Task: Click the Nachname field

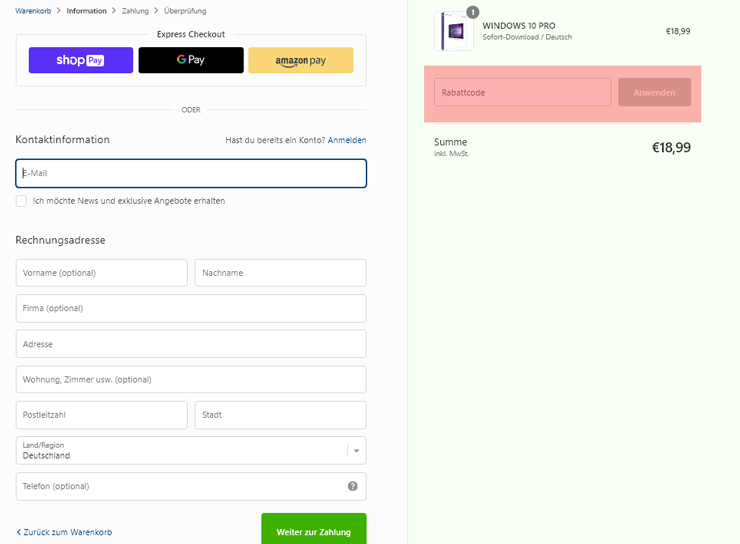Action: tap(280, 273)
